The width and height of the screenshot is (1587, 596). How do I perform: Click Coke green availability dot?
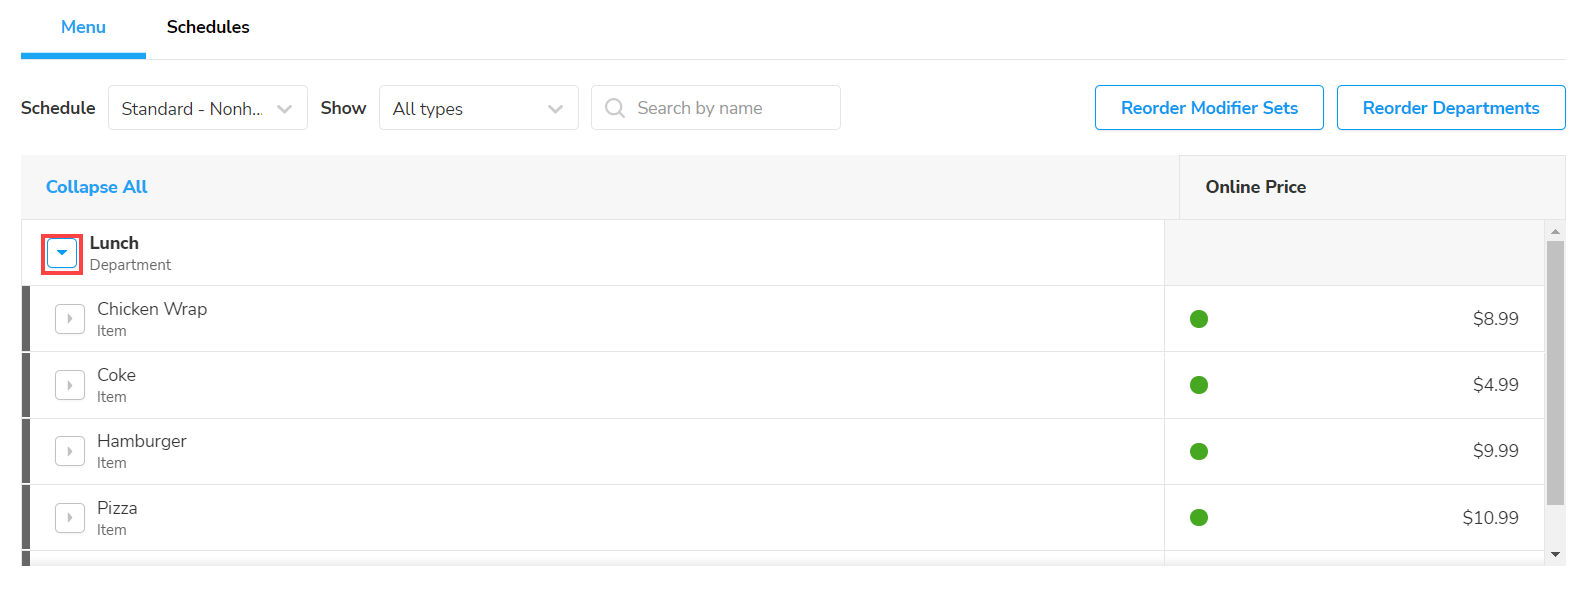click(1199, 385)
